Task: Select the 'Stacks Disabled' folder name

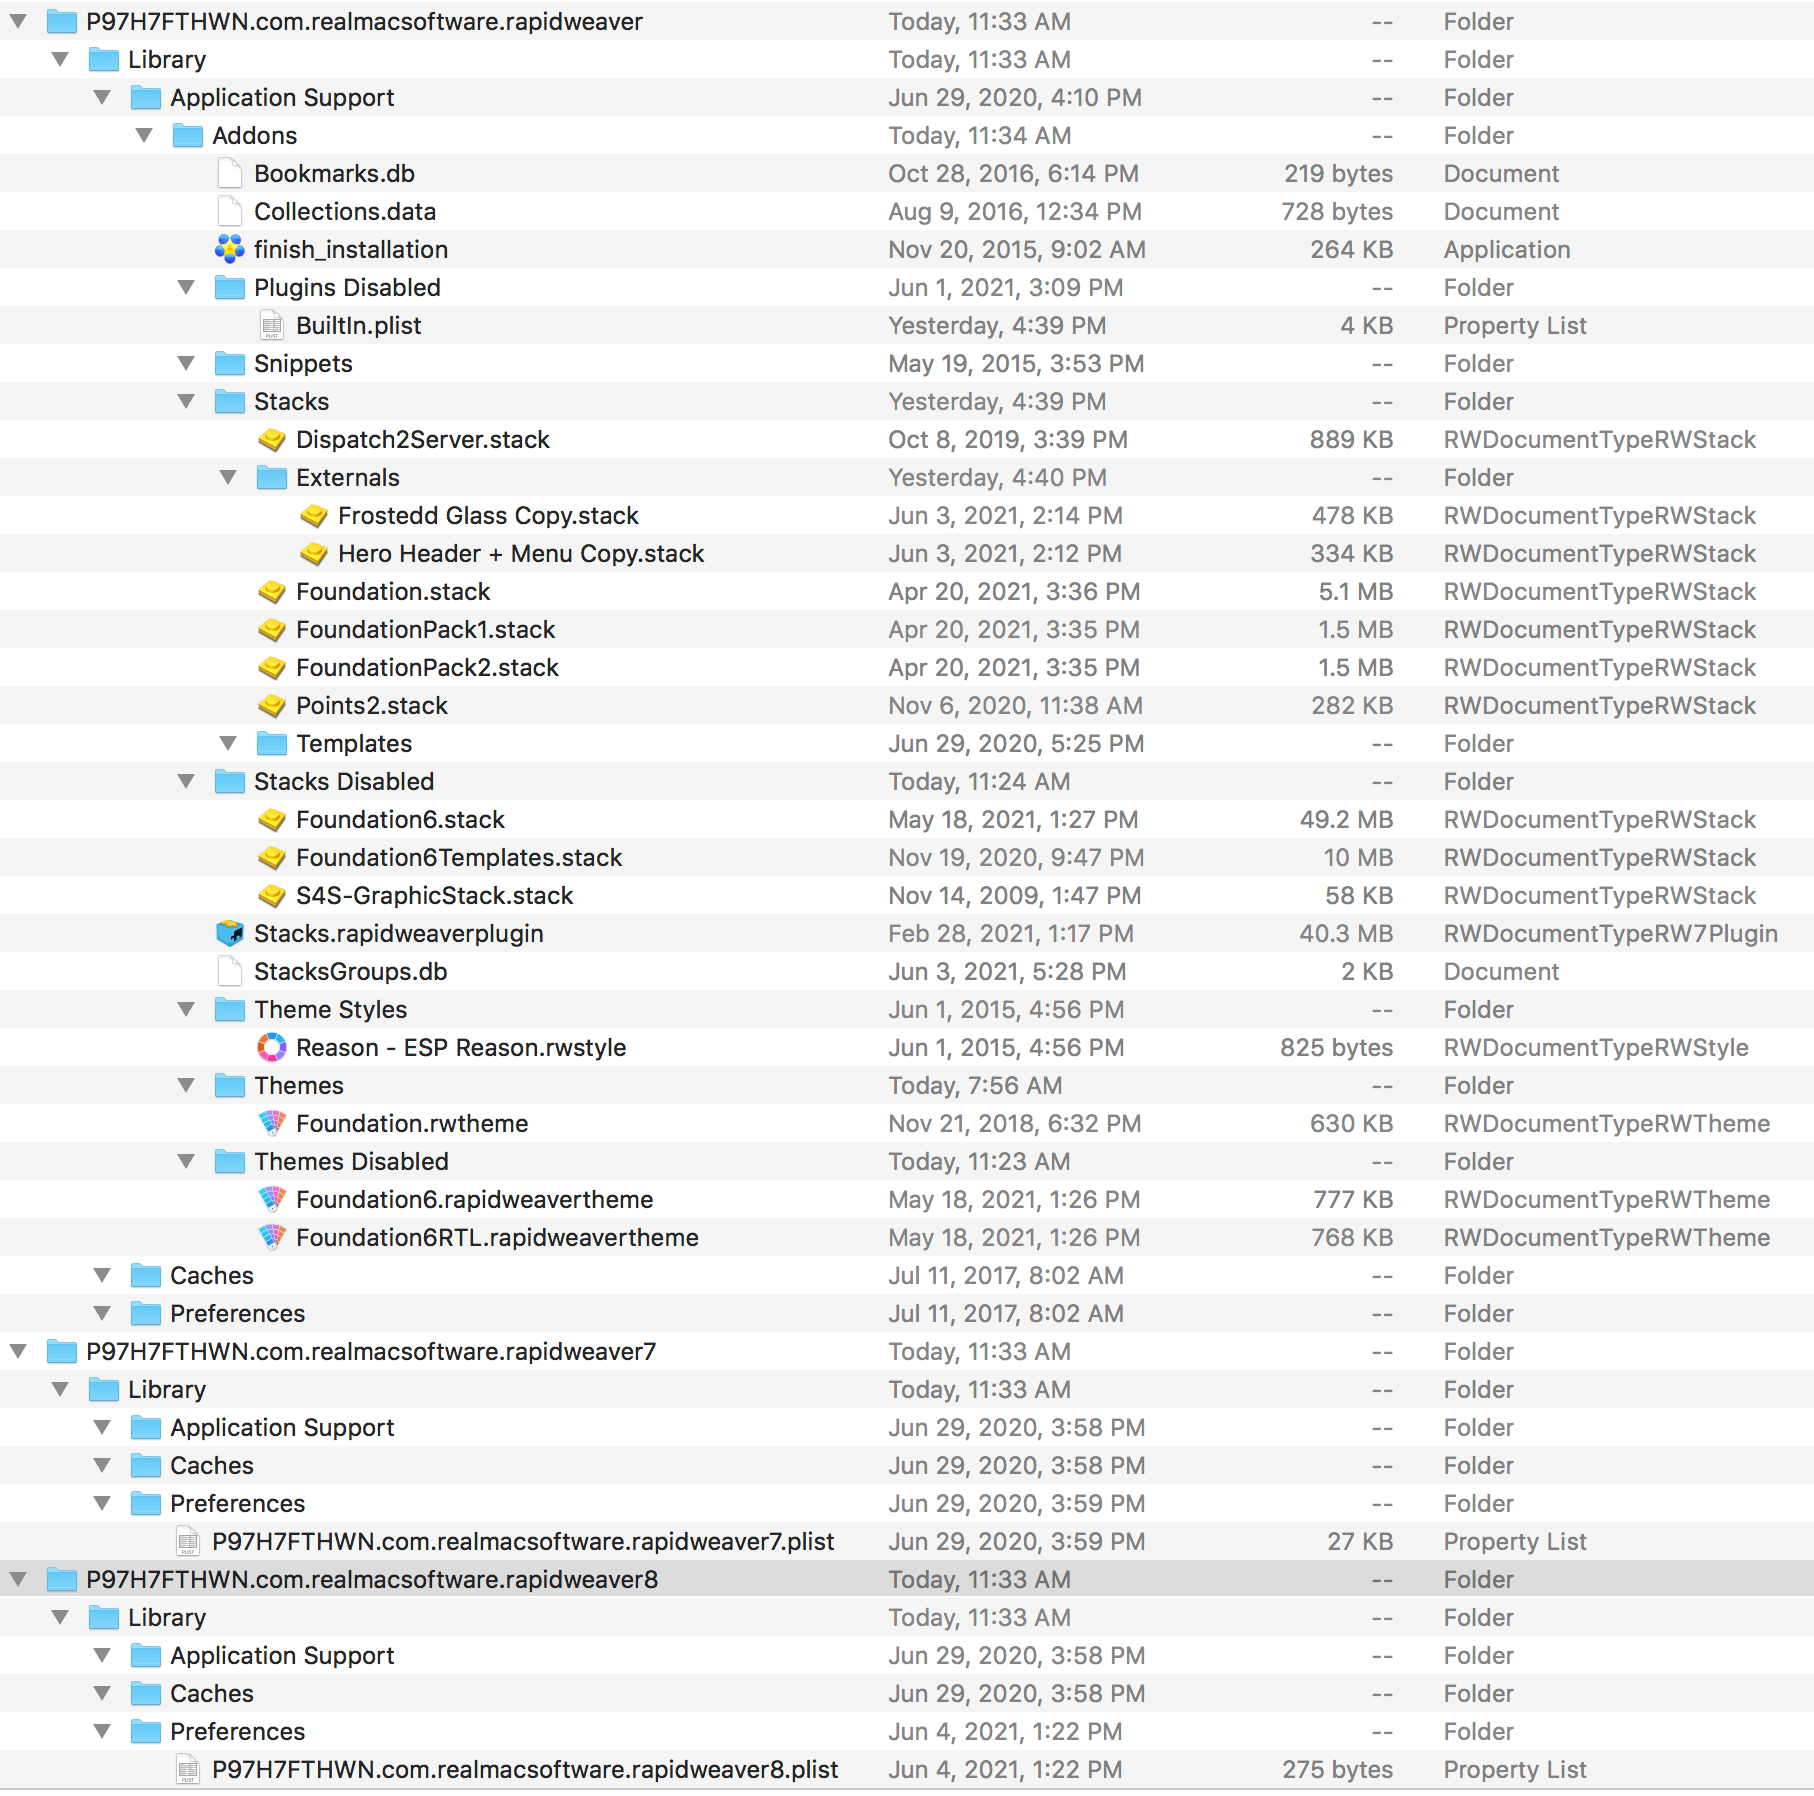Action: tap(344, 781)
